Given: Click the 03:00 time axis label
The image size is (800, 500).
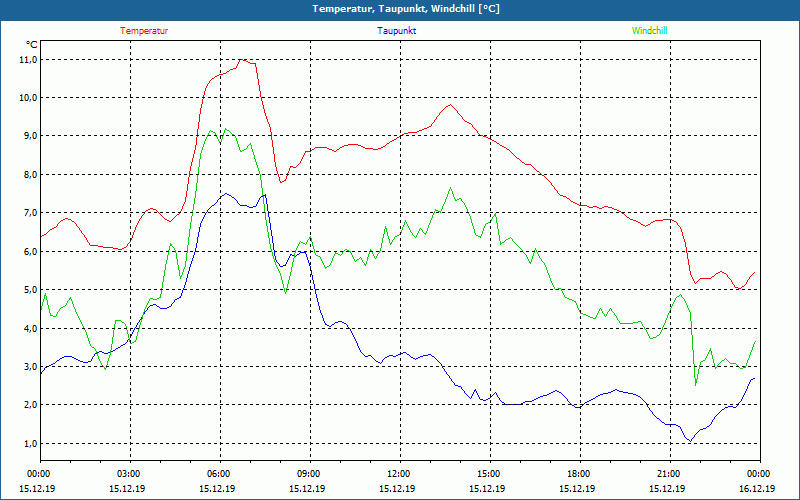Looking at the screenshot, I should pyautogui.click(x=130, y=474).
